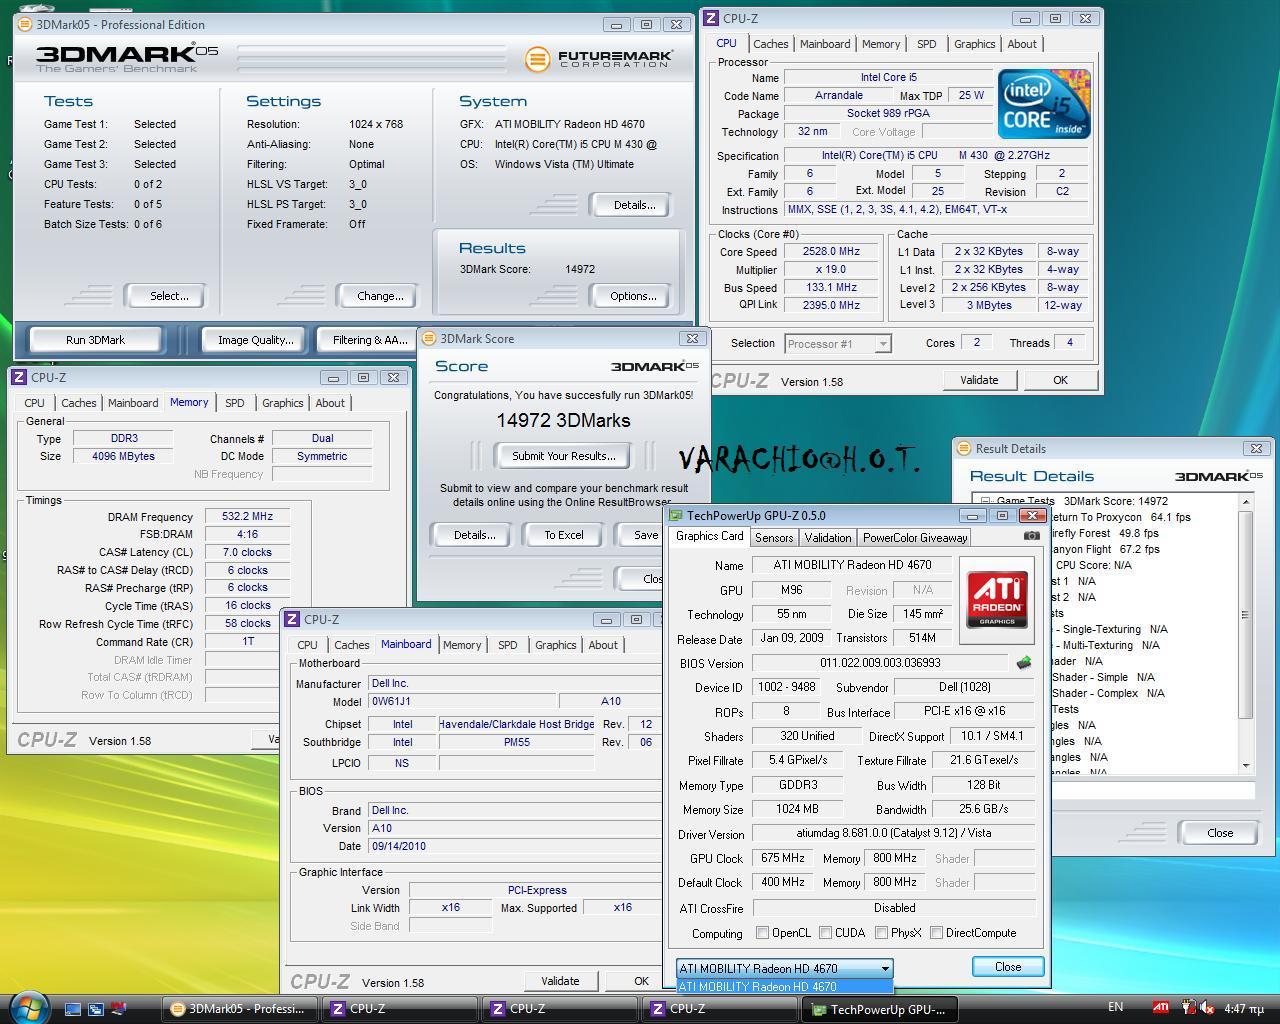The image size is (1280, 1024).
Task: Click the Result Details scrollbar thumb
Action: tap(1246, 614)
